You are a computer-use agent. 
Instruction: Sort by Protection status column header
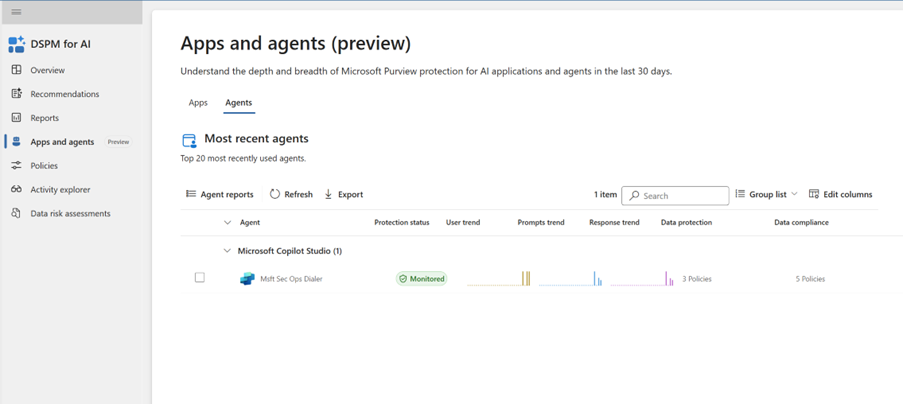(x=402, y=223)
